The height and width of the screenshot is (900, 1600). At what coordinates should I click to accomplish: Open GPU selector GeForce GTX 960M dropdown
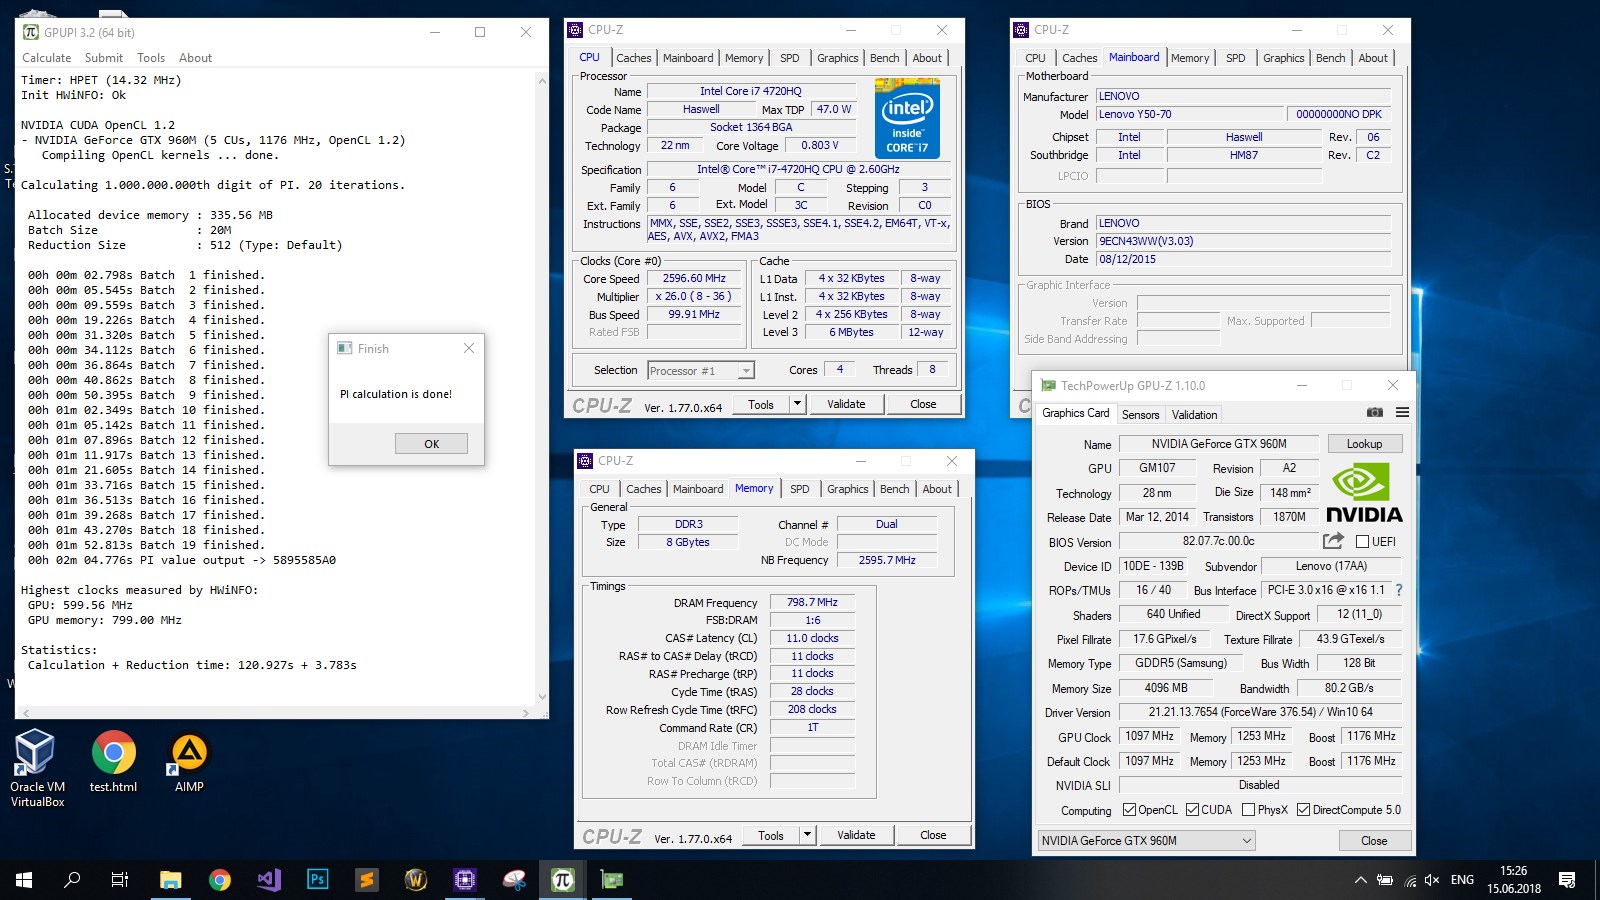(1146, 841)
